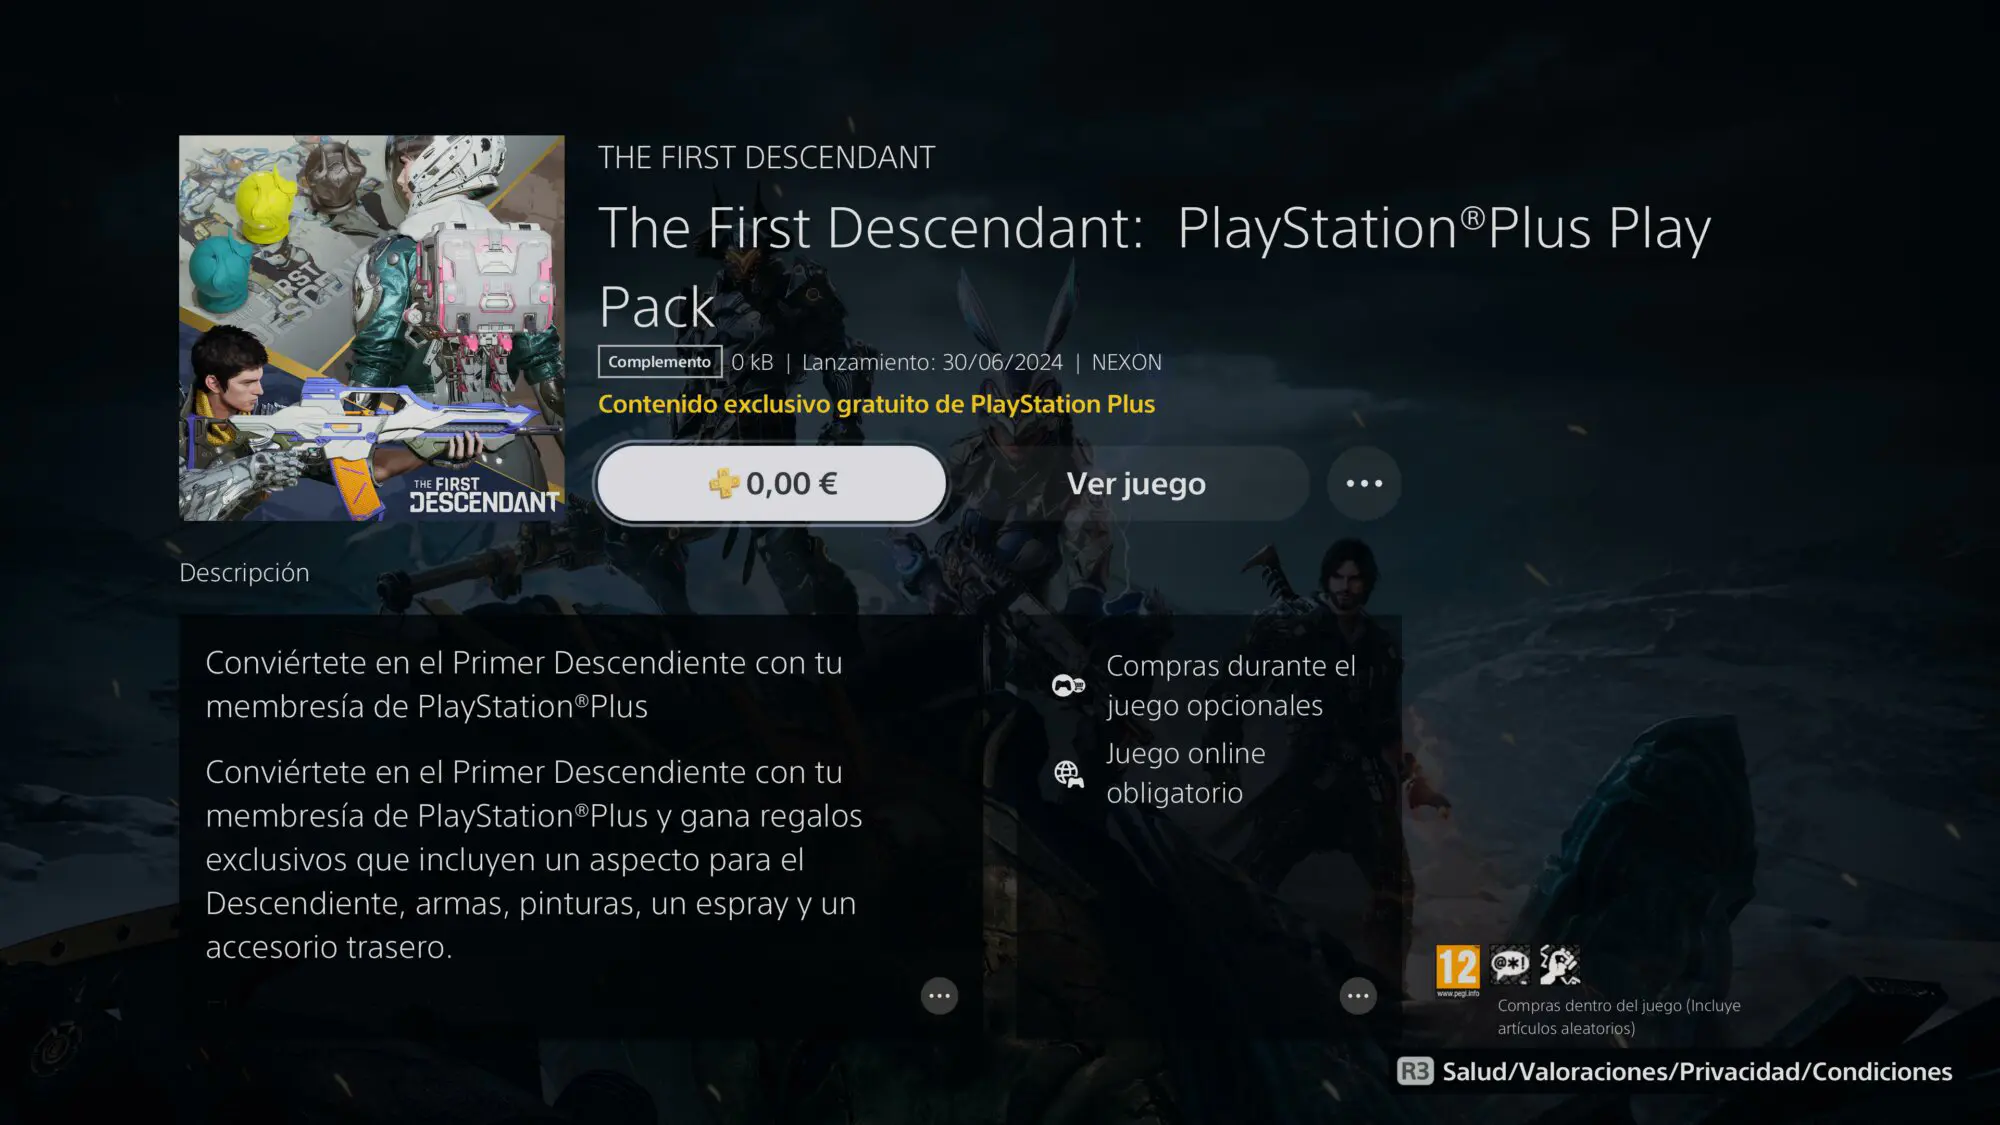The height and width of the screenshot is (1125, 2000).
Task: Select the Contenido exclusivo gratuito de PlayStation Plus label
Action: (x=876, y=404)
